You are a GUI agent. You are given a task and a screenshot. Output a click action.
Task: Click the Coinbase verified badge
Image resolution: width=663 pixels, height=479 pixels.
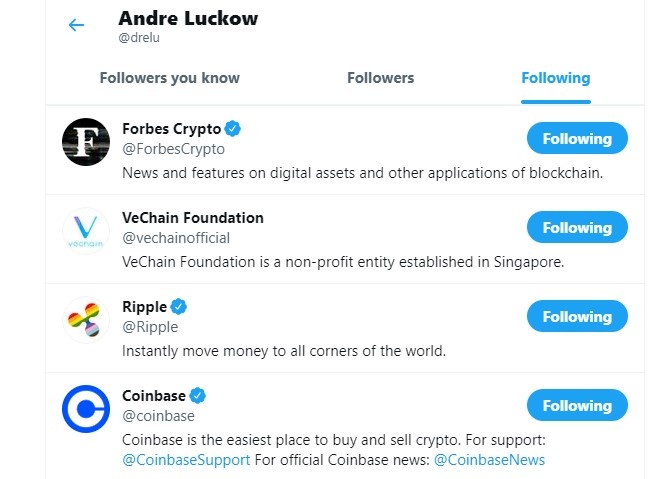tap(198, 396)
